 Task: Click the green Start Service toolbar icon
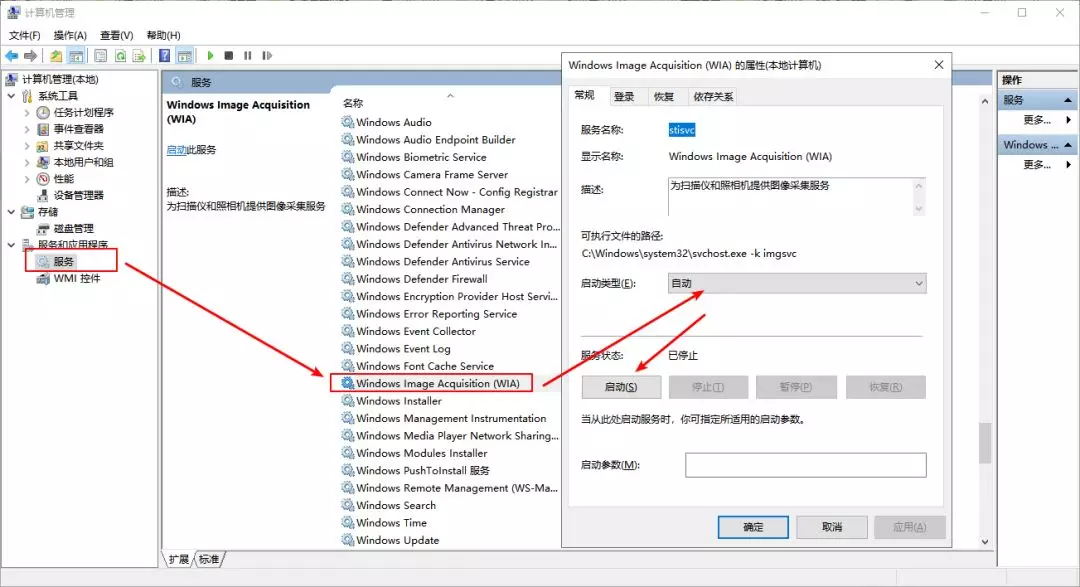[210, 55]
